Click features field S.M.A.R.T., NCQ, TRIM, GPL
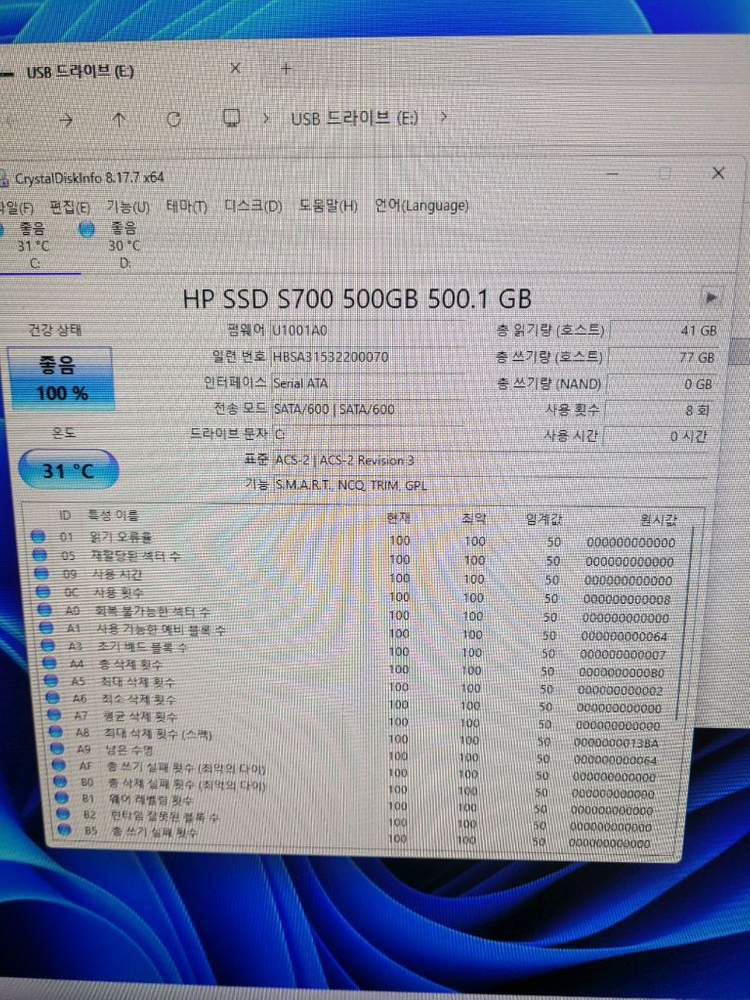The height and width of the screenshot is (1000, 750). click(x=490, y=485)
